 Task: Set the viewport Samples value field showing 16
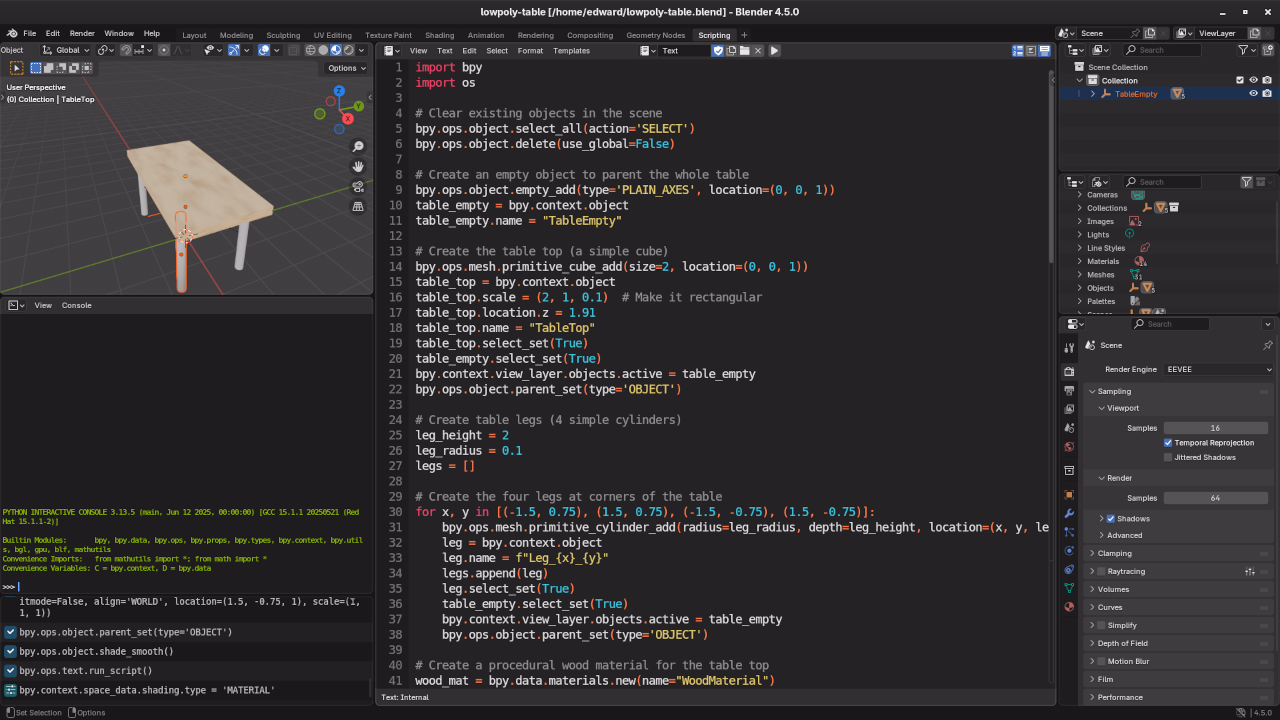(x=1215, y=428)
